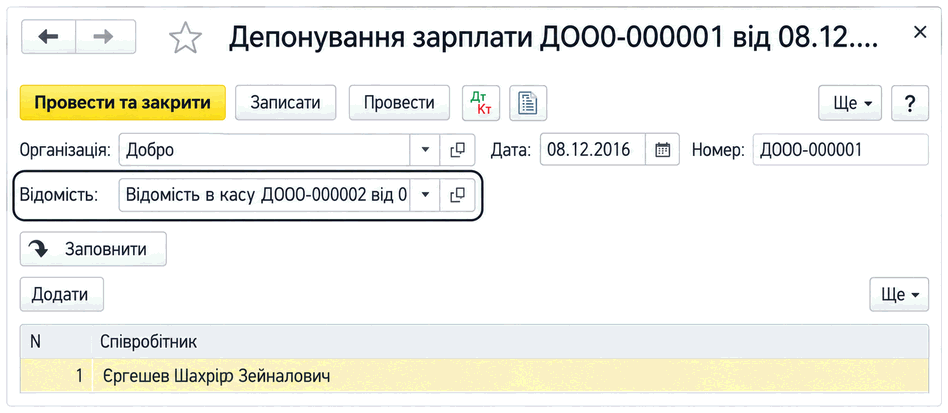
Task: Click the Записати button
Action: coord(285,103)
